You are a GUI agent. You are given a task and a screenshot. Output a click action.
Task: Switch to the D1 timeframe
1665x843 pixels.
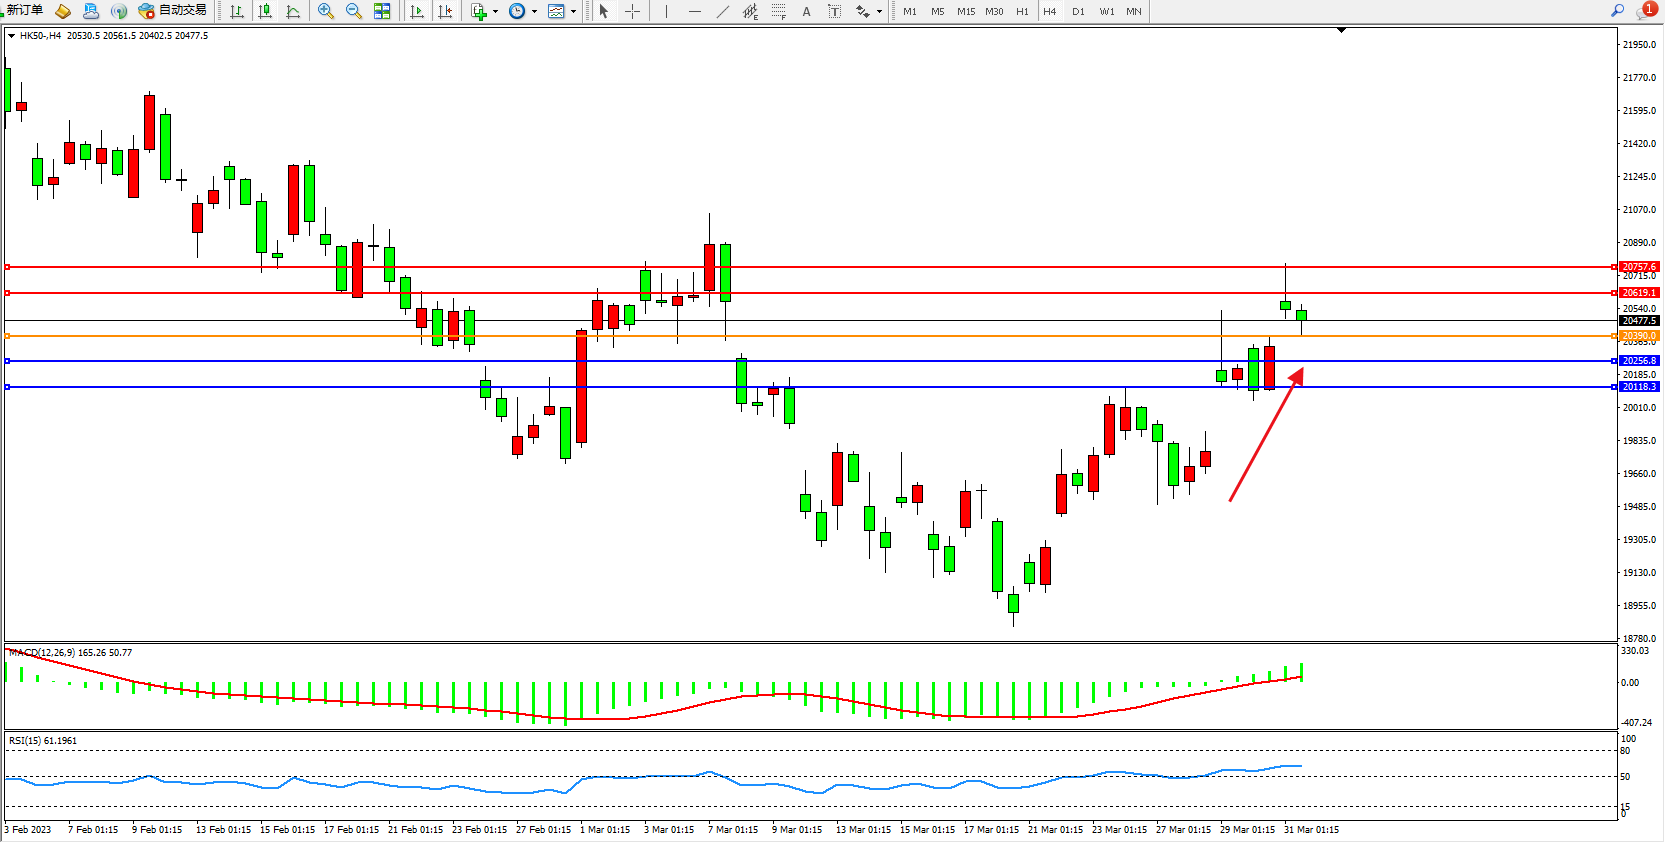(x=1078, y=11)
